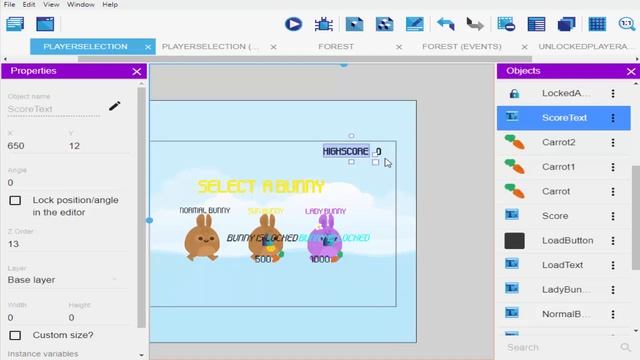Open options menu for LoadButton
The width and height of the screenshot is (640, 360).
(613, 240)
